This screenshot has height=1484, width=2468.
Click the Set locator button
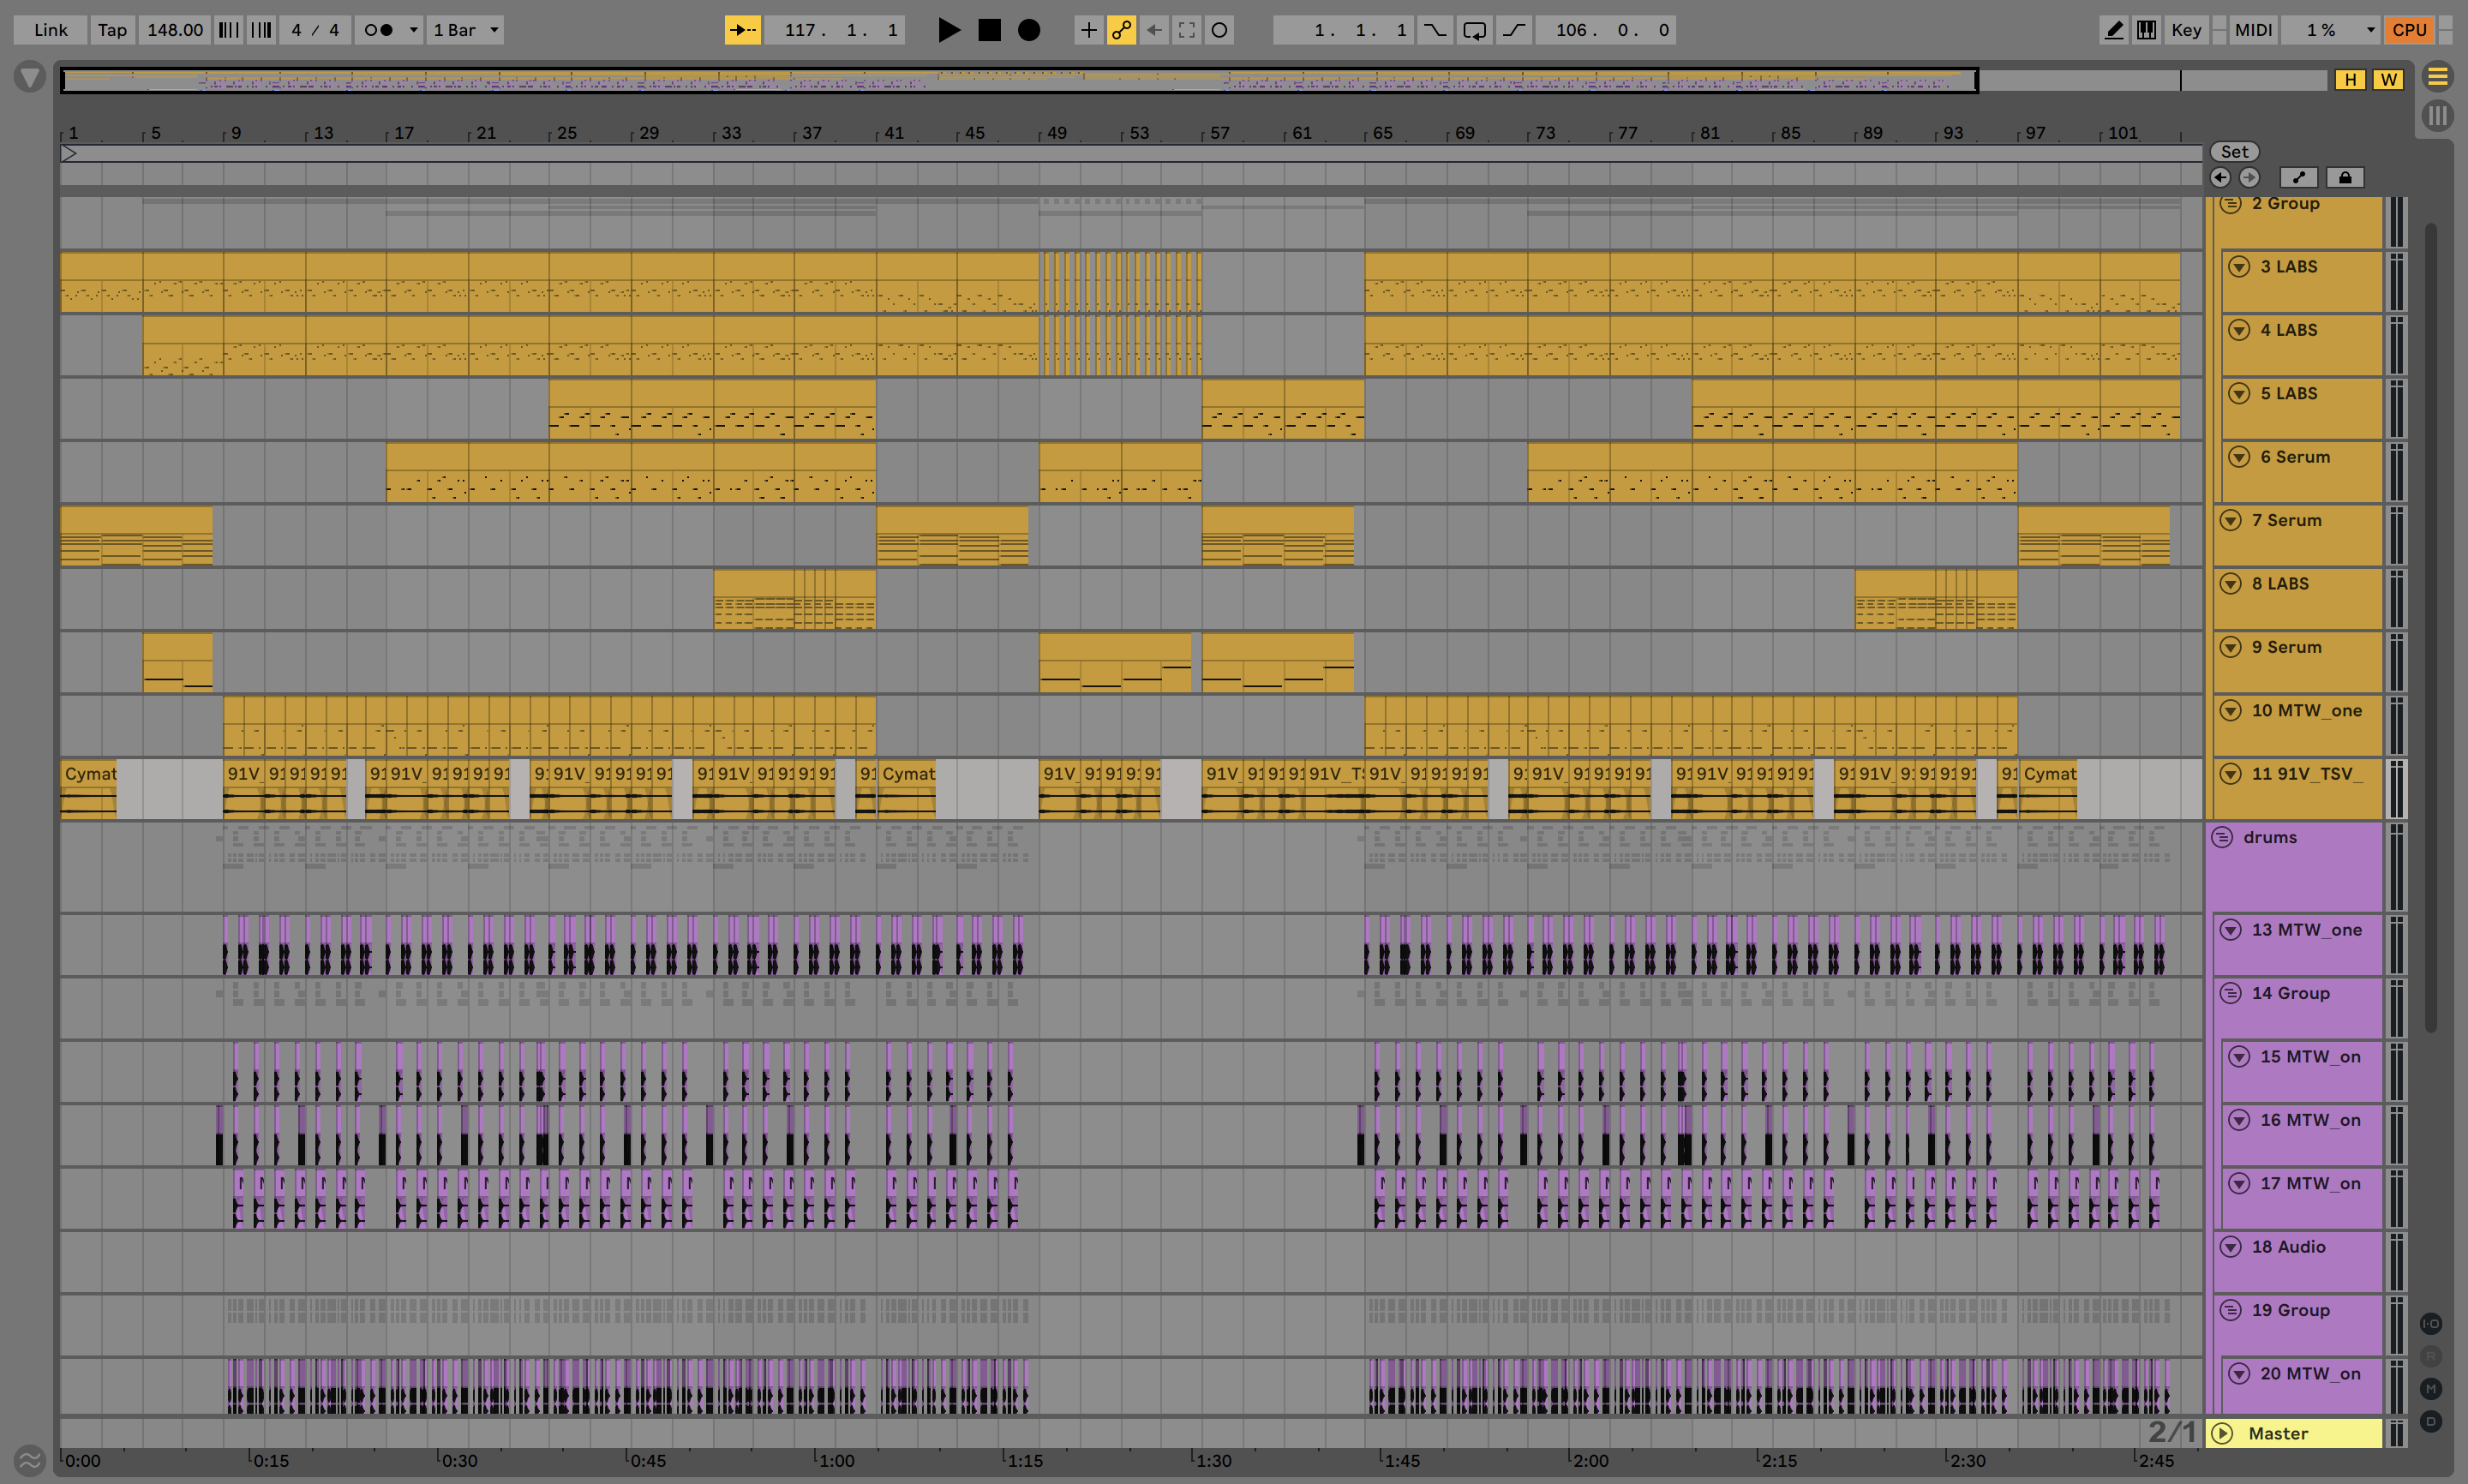click(x=2234, y=152)
